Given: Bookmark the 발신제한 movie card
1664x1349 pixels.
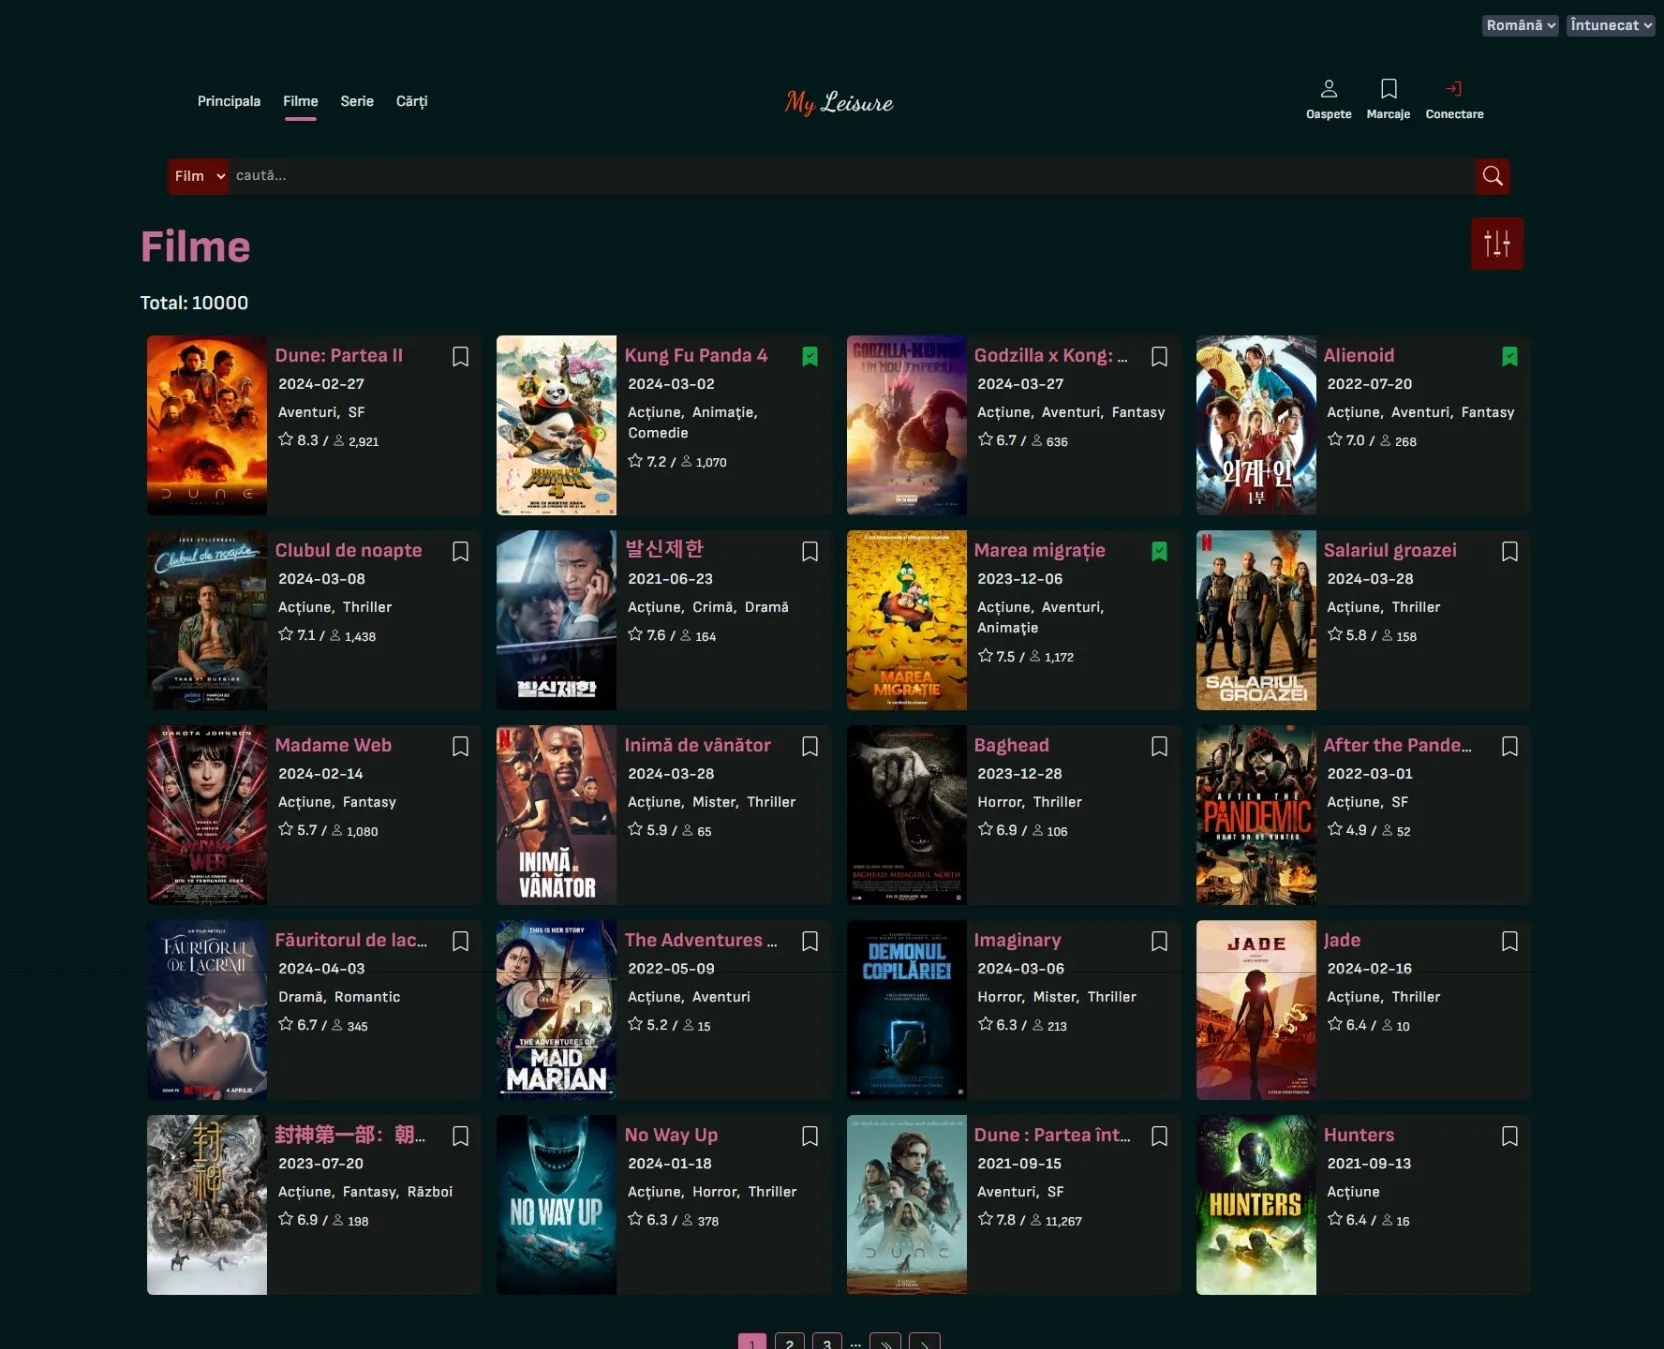Looking at the screenshot, I should (x=810, y=552).
